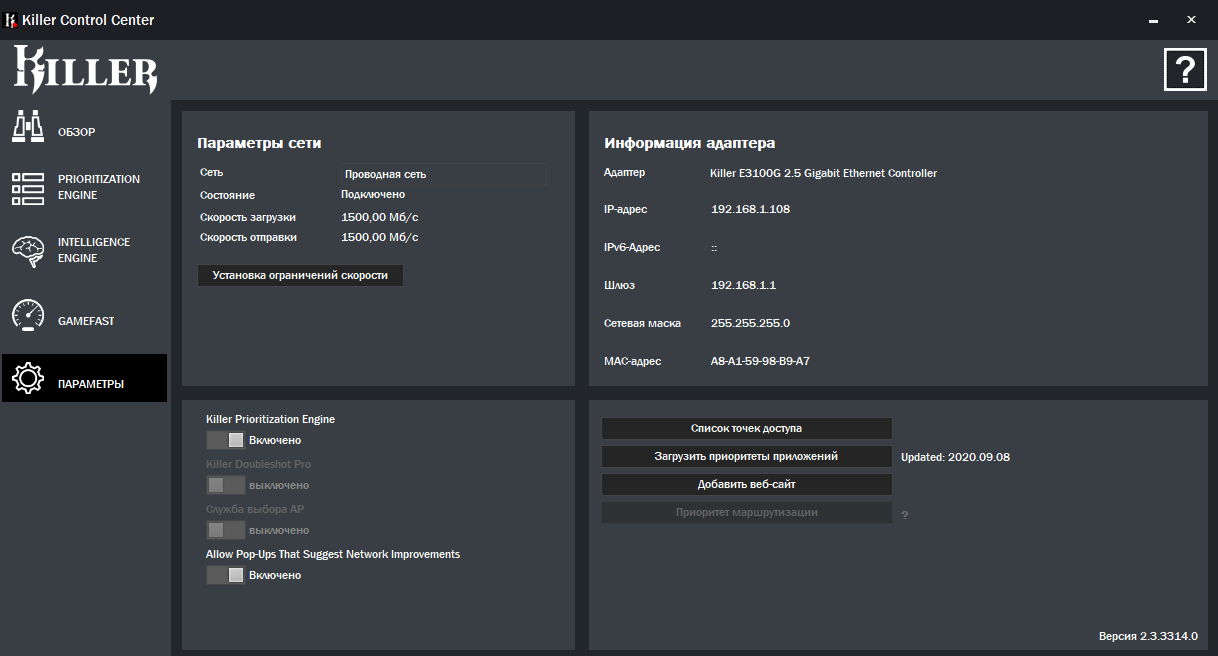Click small question mark beside routing priority
1218x656 pixels.
[905, 515]
